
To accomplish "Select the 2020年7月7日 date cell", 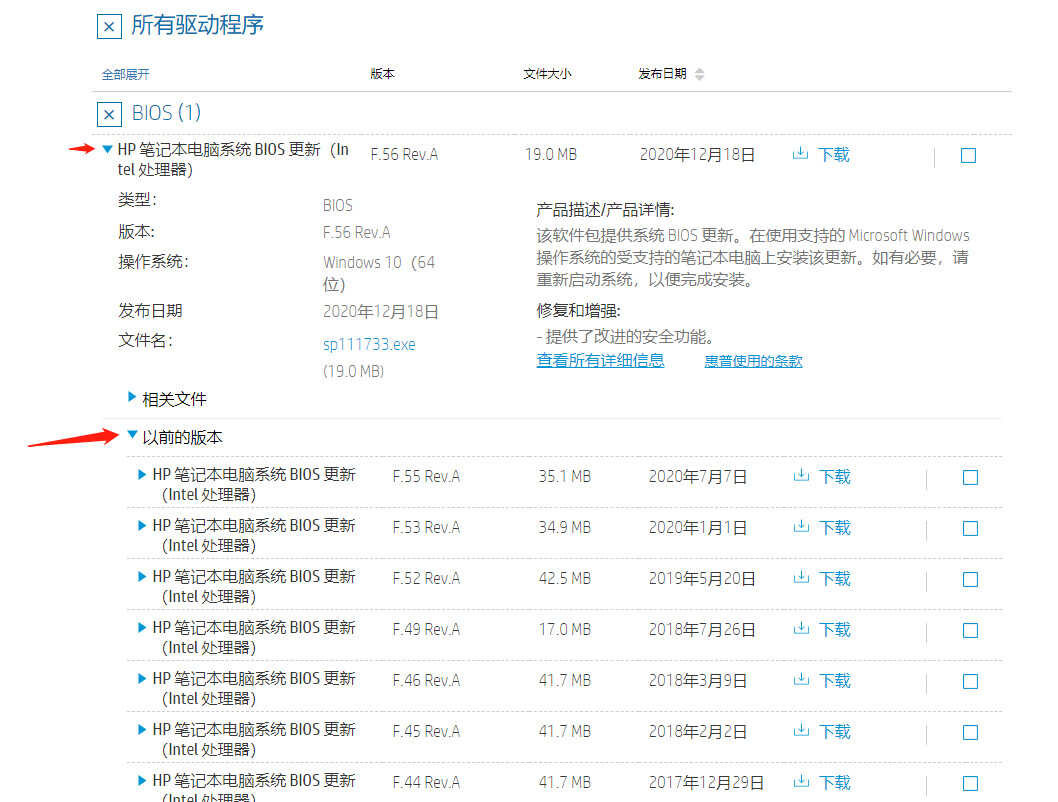I will pyautogui.click(x=698, y=477).
